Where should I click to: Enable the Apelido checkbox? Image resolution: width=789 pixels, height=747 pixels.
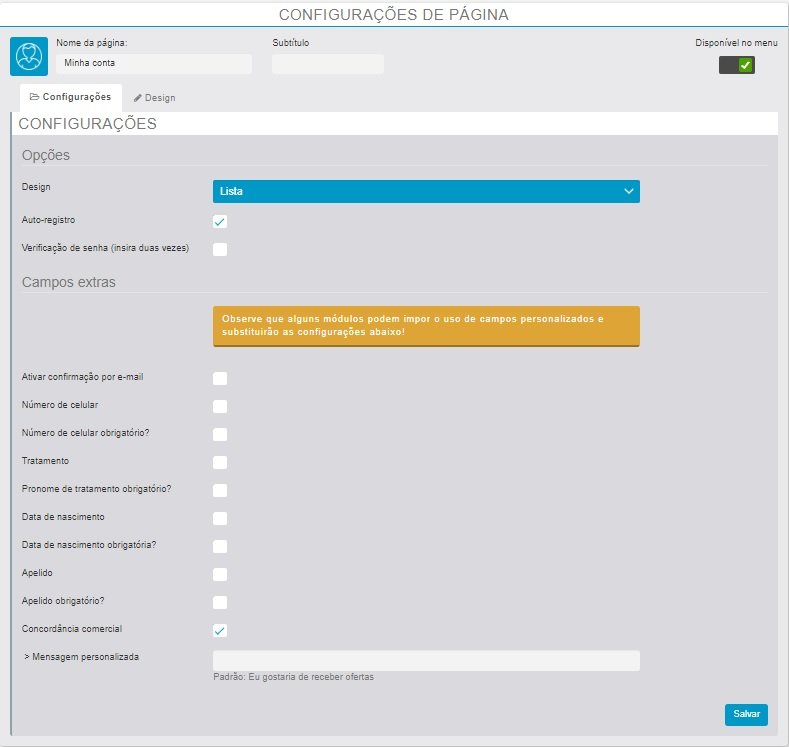click(220, 574)
